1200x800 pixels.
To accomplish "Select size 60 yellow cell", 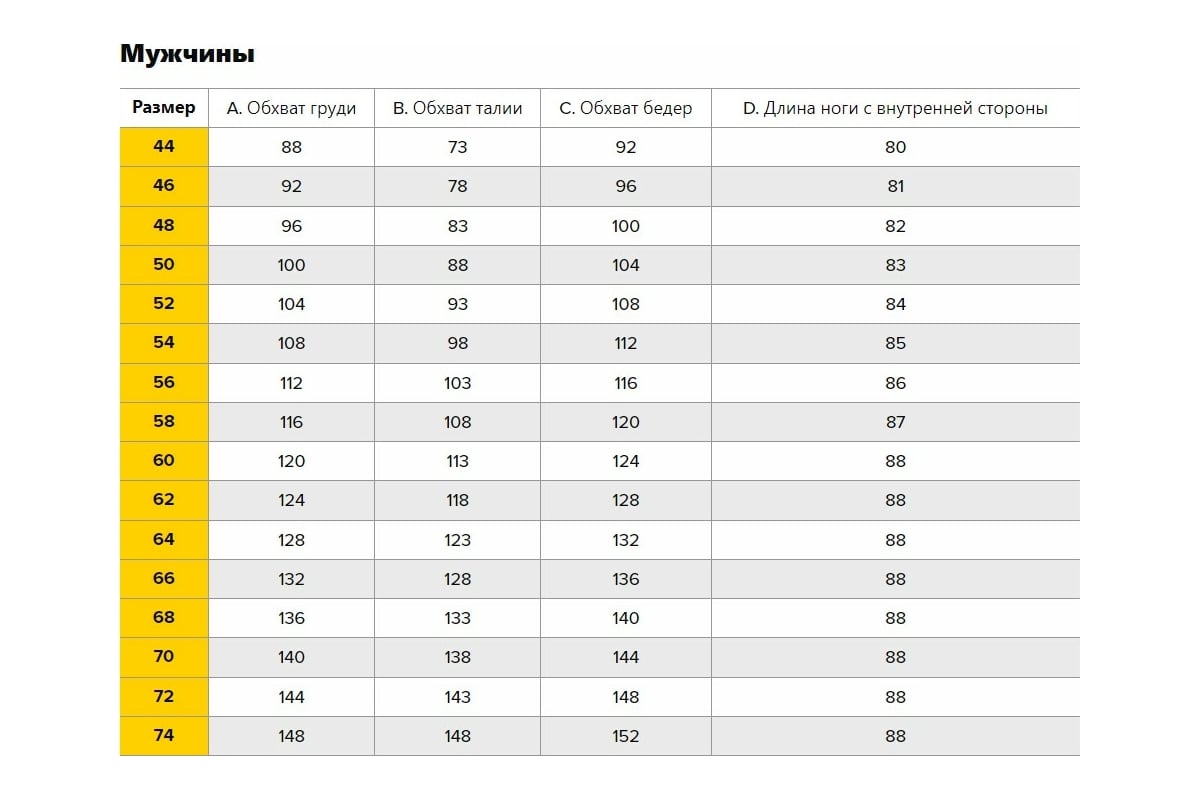I will coord(164,461).
